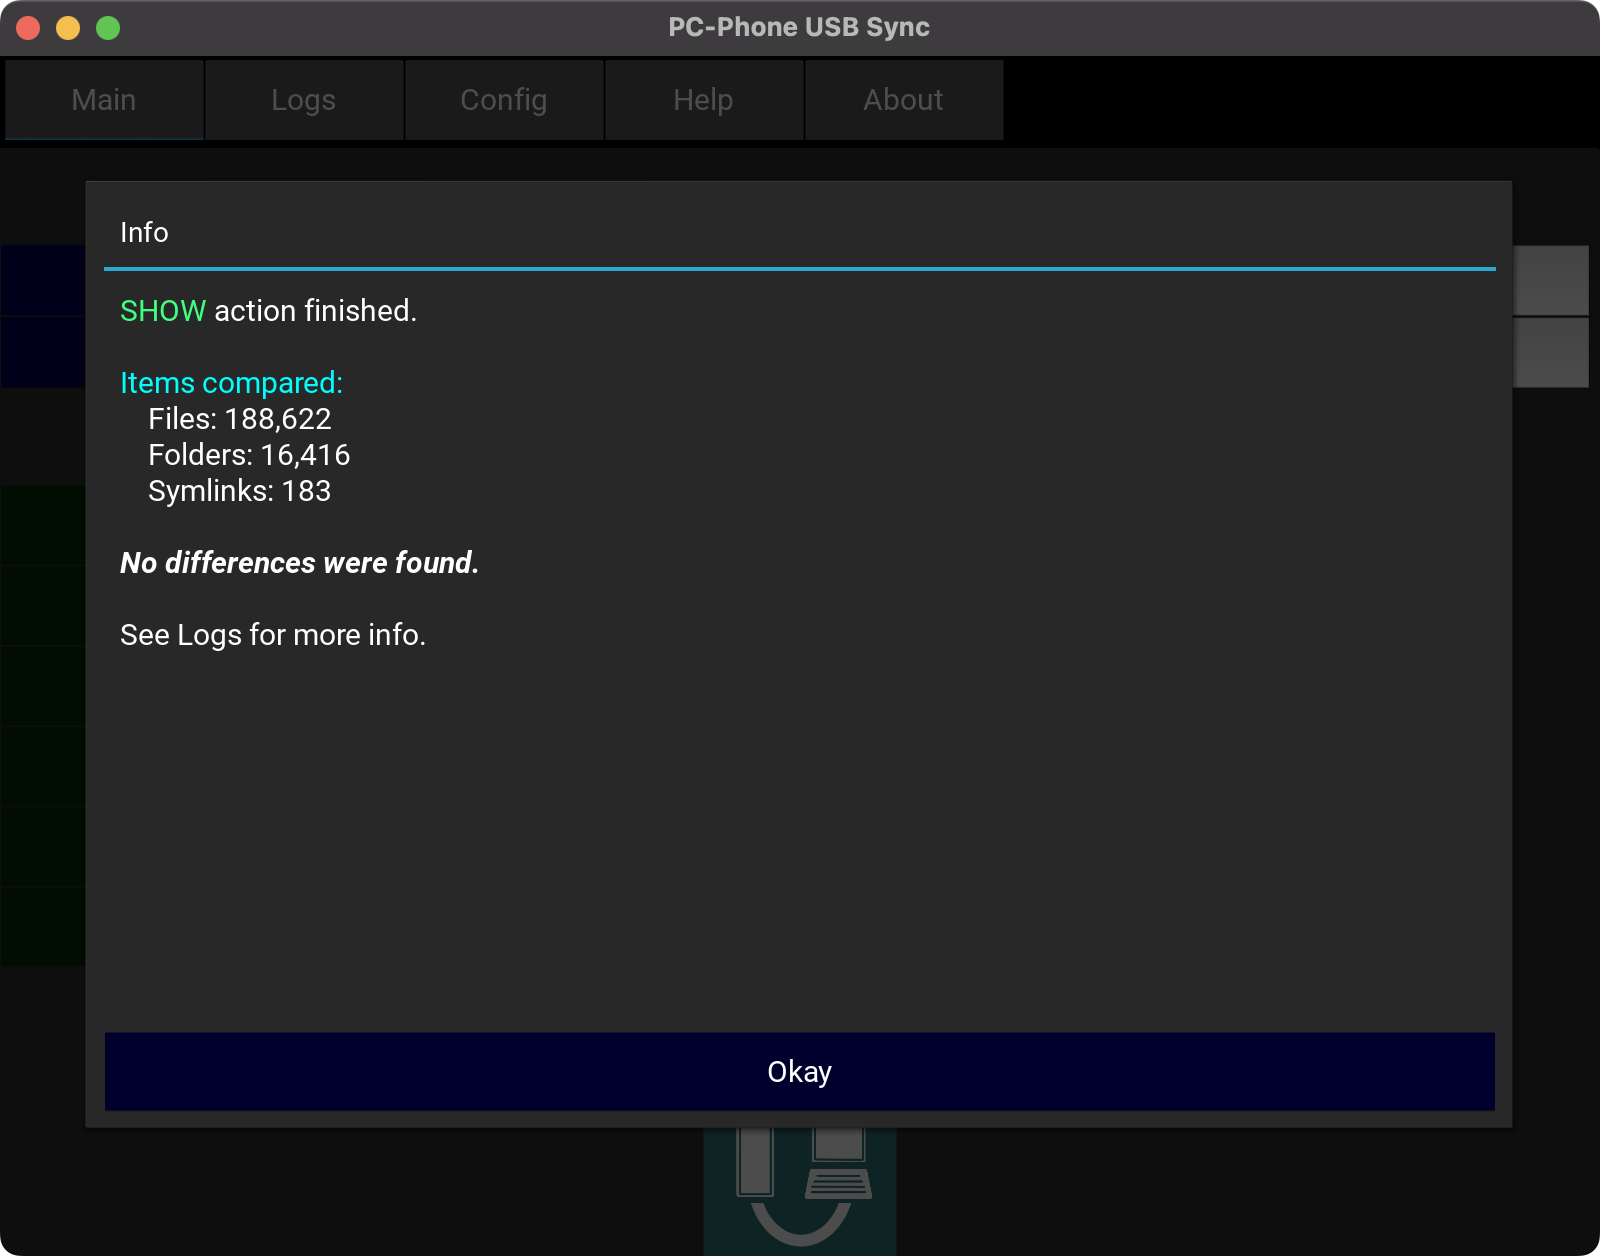The height and width of the screenshot is (1256, 1600).
Task: Maximize the window with the green button
Action: [x=108, y=28]
